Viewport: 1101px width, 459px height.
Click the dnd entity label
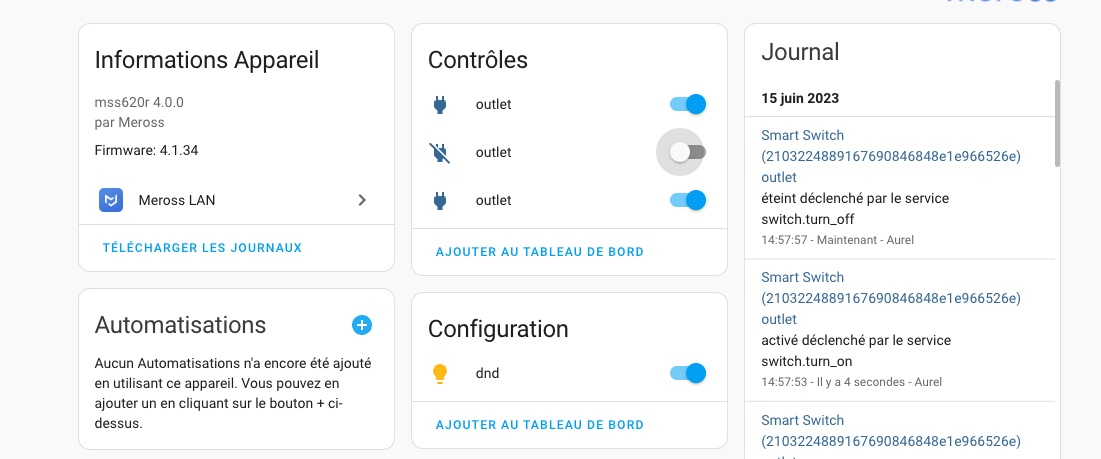click(487, 373)
